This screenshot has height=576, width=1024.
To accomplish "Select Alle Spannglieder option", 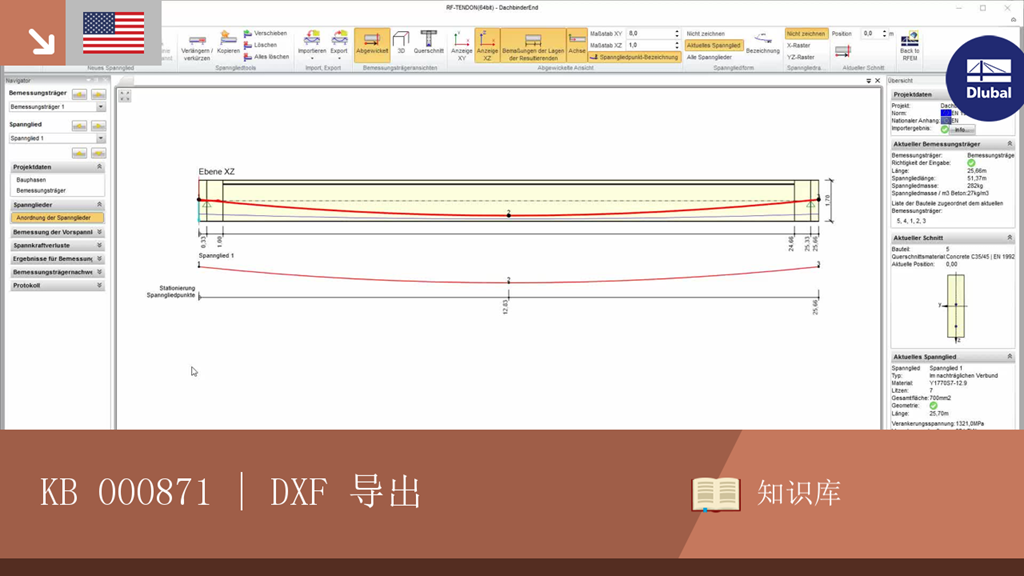I will pos(709,57).
